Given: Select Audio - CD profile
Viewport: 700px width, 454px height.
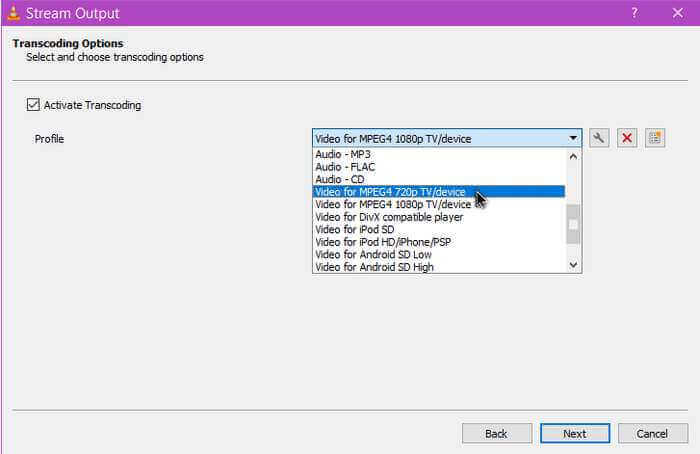Looking at the screenshot, I should point(439,179).
